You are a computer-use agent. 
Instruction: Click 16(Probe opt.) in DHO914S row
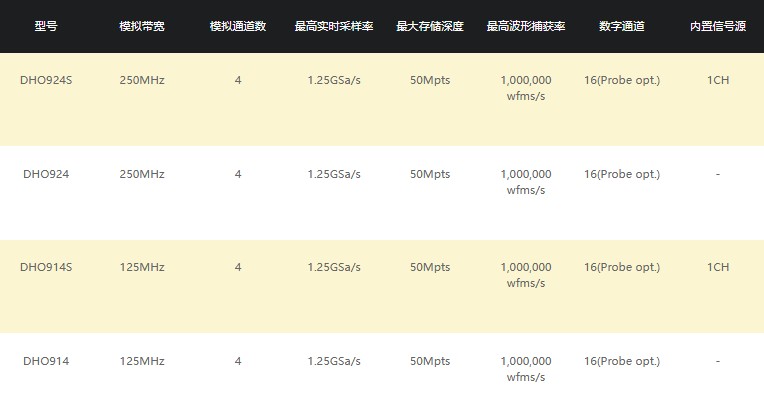tap(622, 267)
